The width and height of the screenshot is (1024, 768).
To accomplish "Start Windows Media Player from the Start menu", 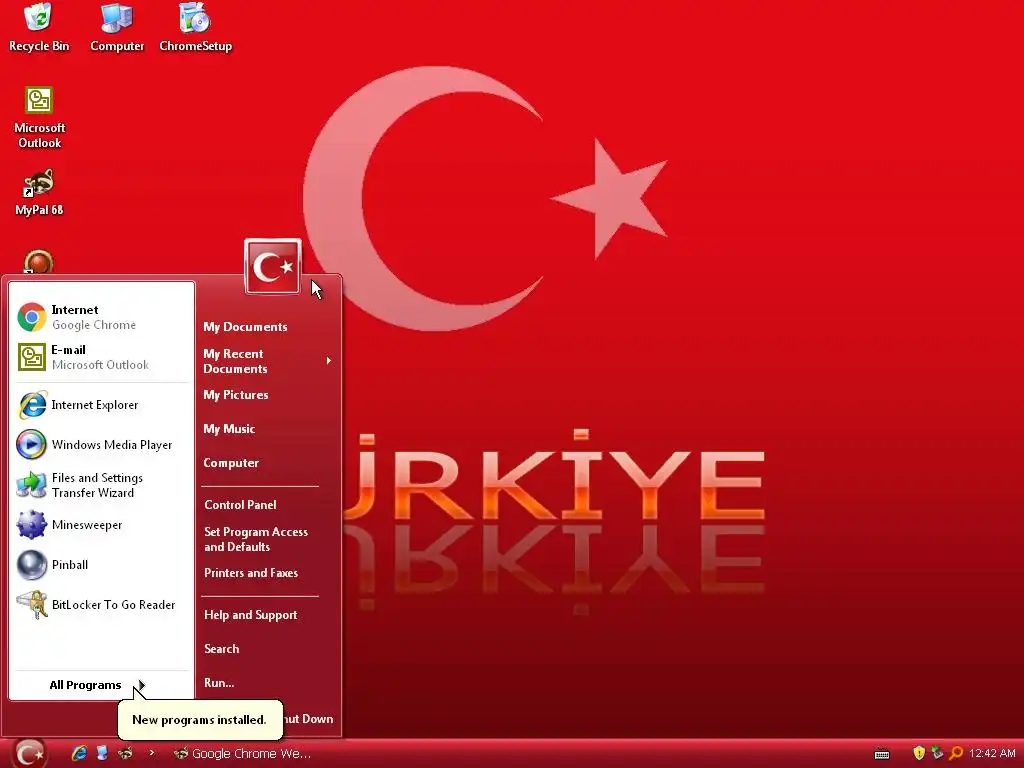I will click(101, 445).
